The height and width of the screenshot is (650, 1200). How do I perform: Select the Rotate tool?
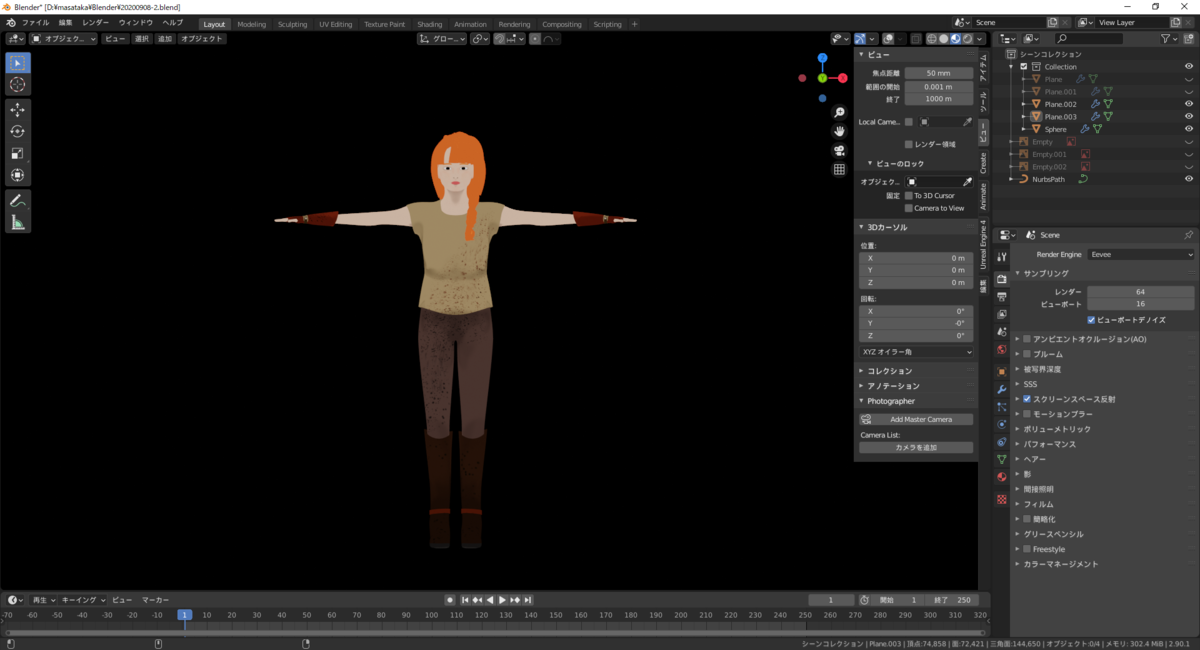click(17, 131)
